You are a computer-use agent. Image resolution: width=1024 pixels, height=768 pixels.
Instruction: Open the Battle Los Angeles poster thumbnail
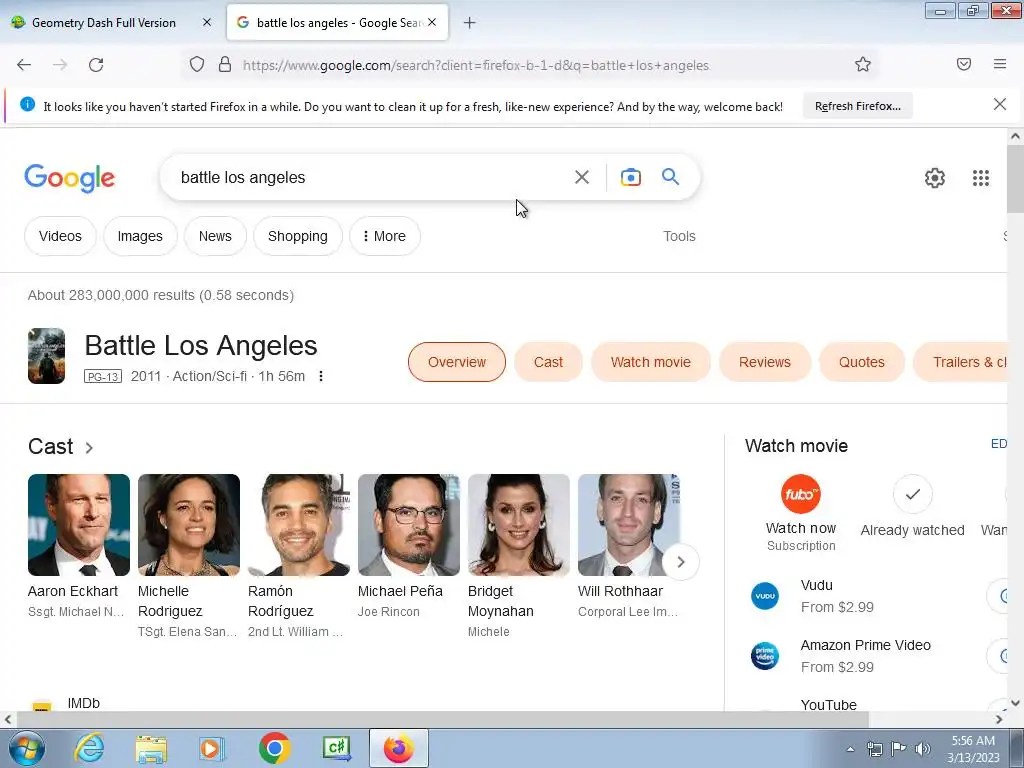tap(46, 356)
